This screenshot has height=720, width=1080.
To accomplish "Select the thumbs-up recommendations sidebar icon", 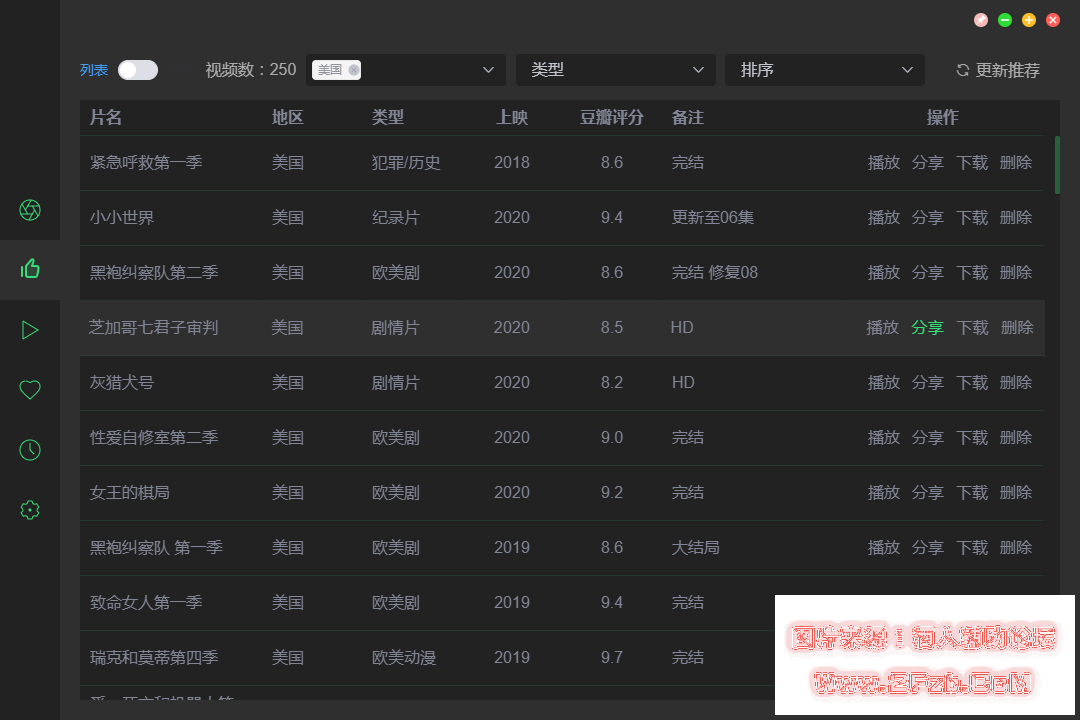I will (x=30, y=268).
